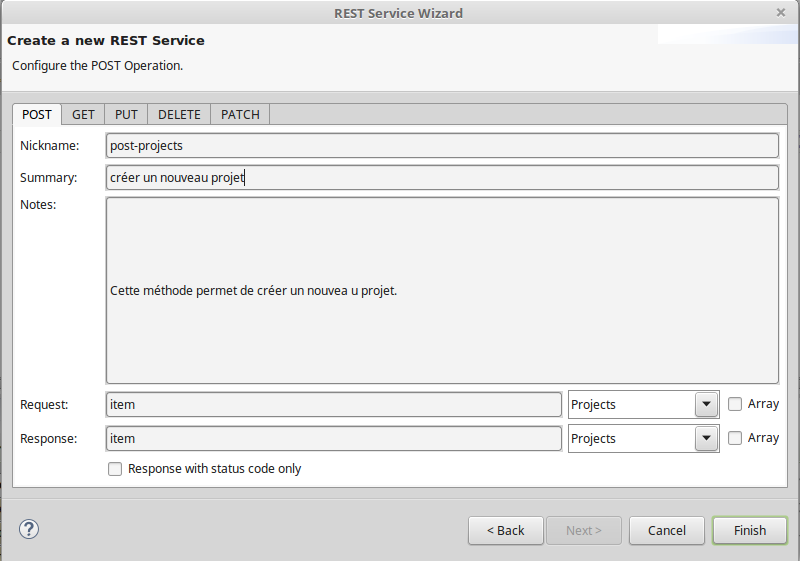Viewport: 800px width, 561px height.
Task: Go back with the Back button
Action: (x=506, y=530)
